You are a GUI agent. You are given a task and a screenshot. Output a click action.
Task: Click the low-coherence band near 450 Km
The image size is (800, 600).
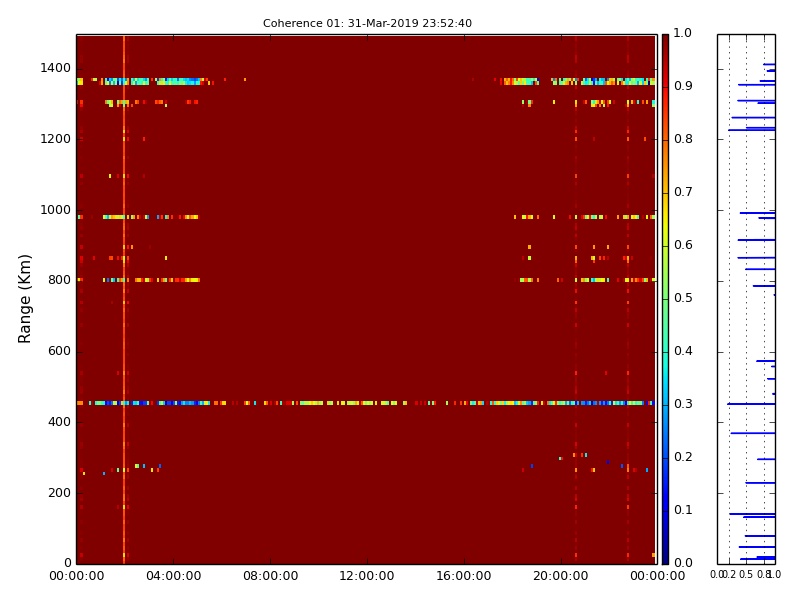pyautogui.click(x=366, y=403)
